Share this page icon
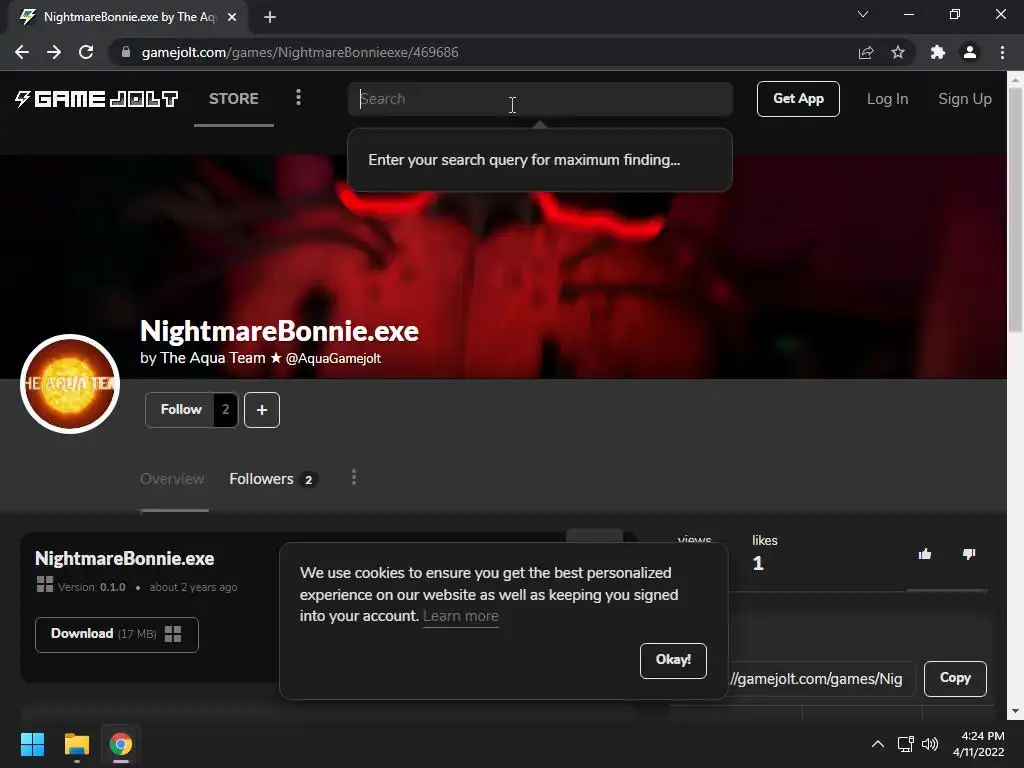Image resolution: width=1024 pixels, height=768 pixels. [x=866, y=52]
